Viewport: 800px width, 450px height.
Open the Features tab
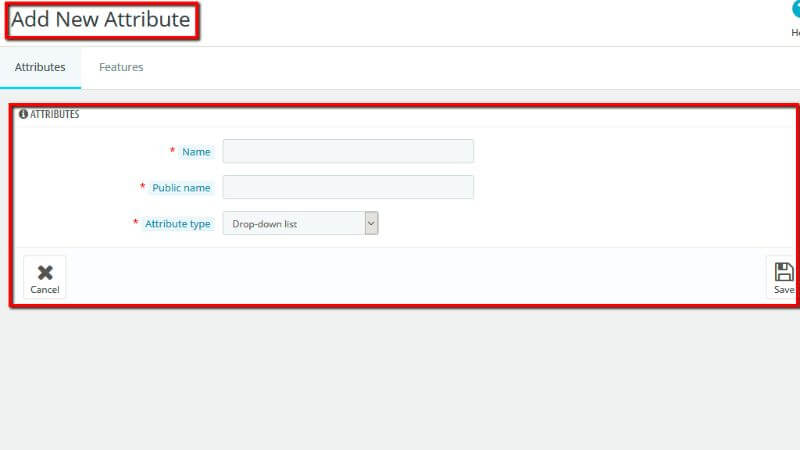click(121, 67)
